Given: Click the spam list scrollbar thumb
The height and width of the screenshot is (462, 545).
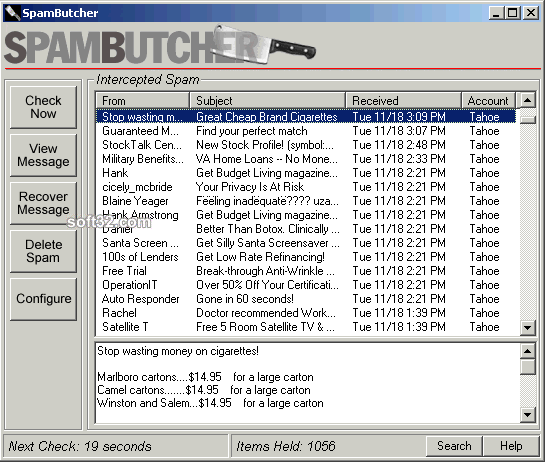Looking at the screenshot, I should [x=528, y=120].
